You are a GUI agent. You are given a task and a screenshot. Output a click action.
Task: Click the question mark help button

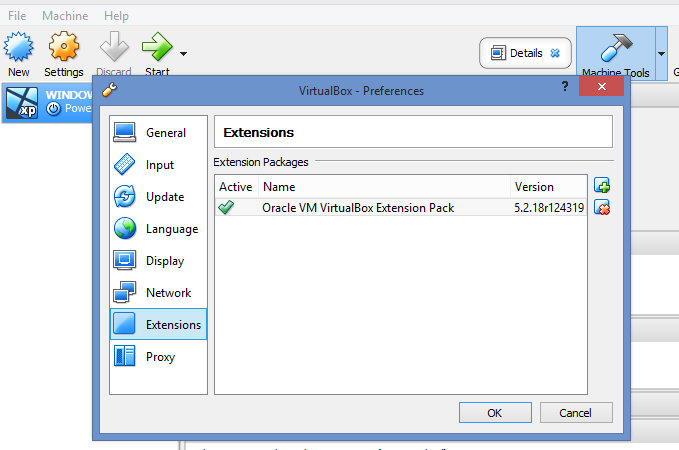[x=565, y=86]
